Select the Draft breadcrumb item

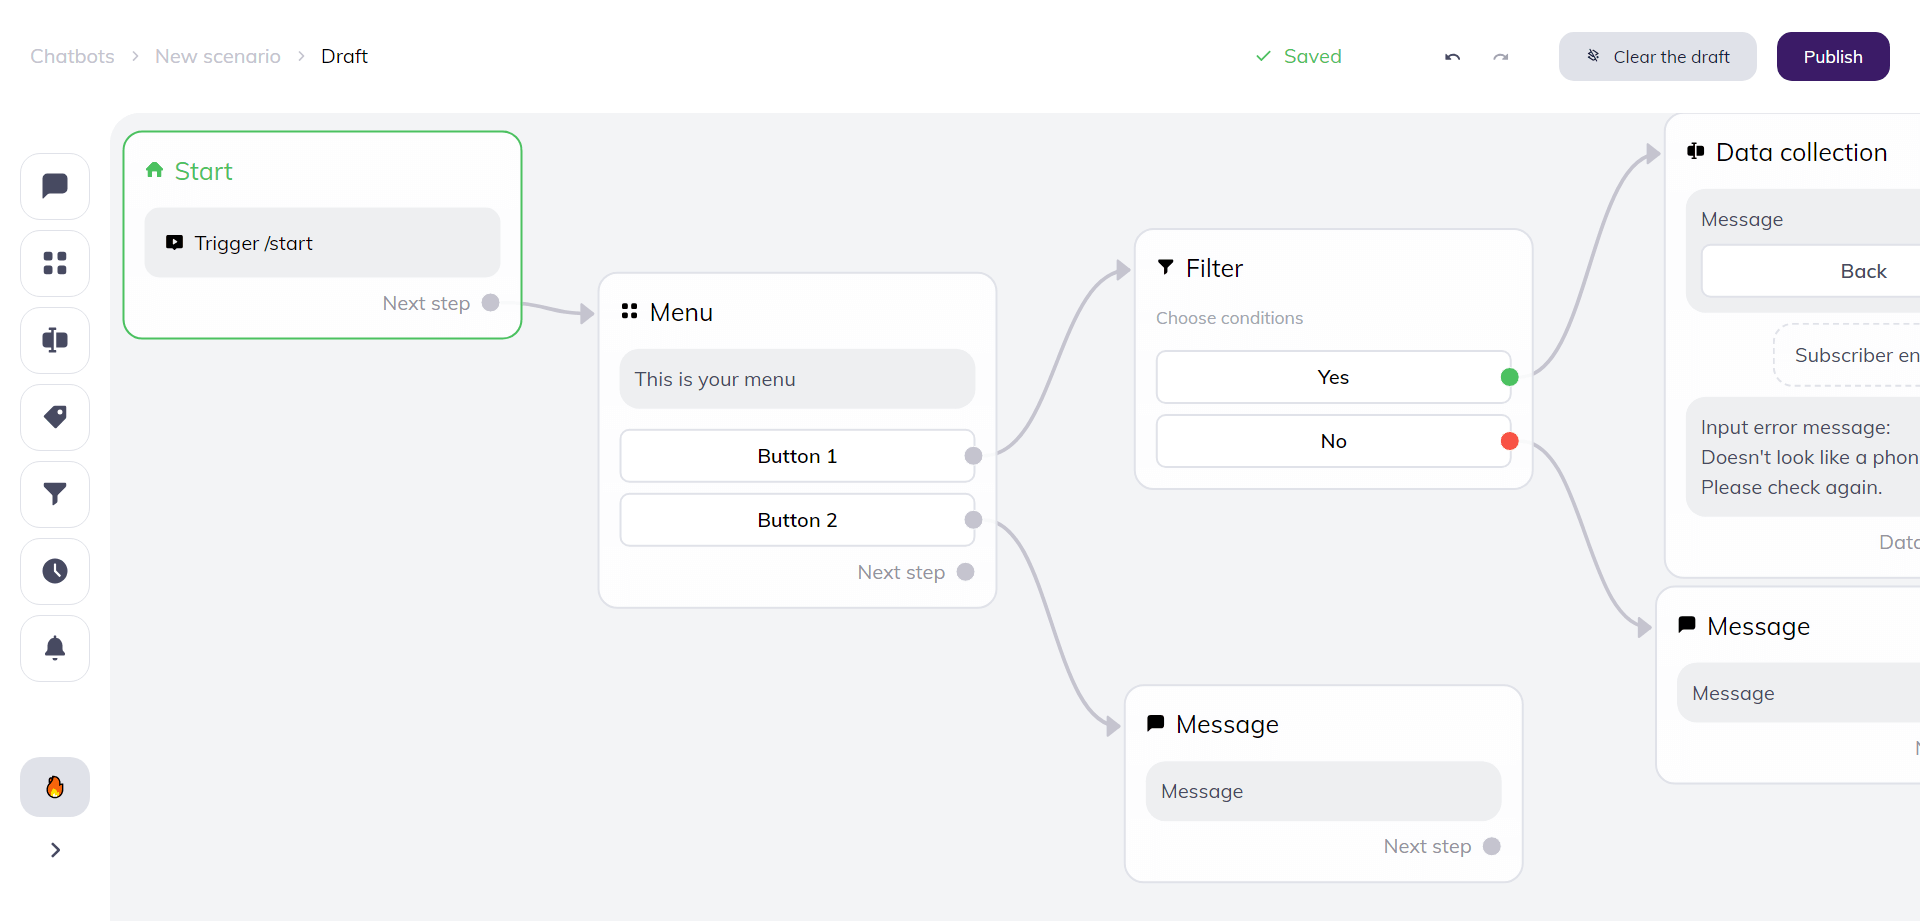[x=344, y=57]
